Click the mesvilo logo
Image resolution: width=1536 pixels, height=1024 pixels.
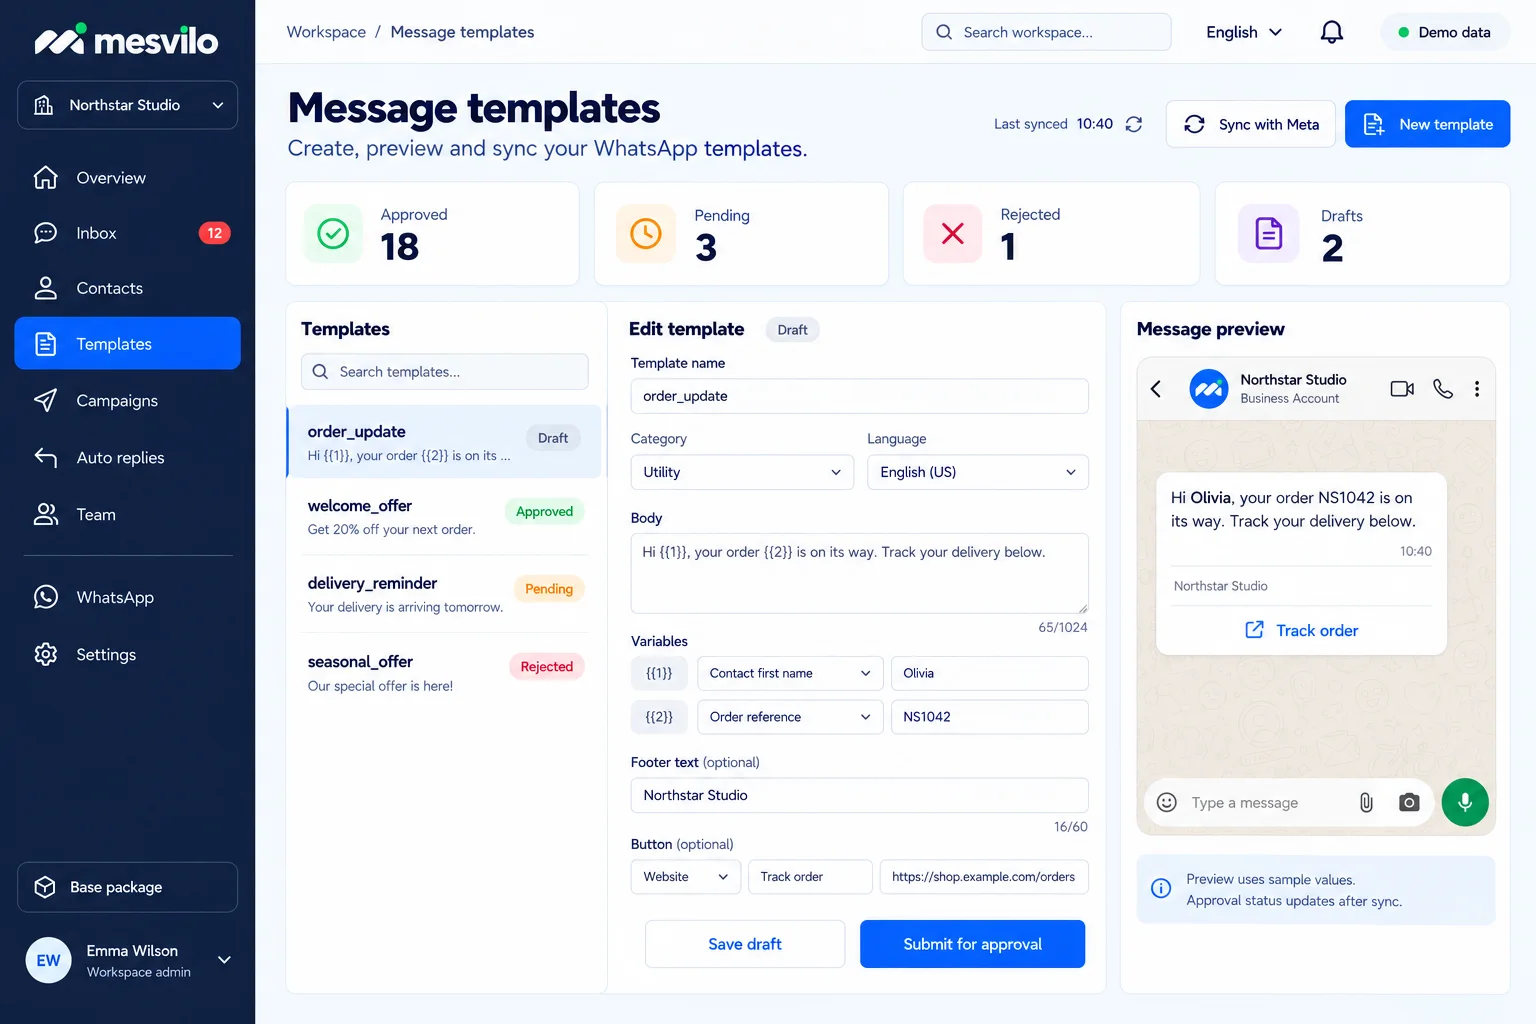pos(126,40)
